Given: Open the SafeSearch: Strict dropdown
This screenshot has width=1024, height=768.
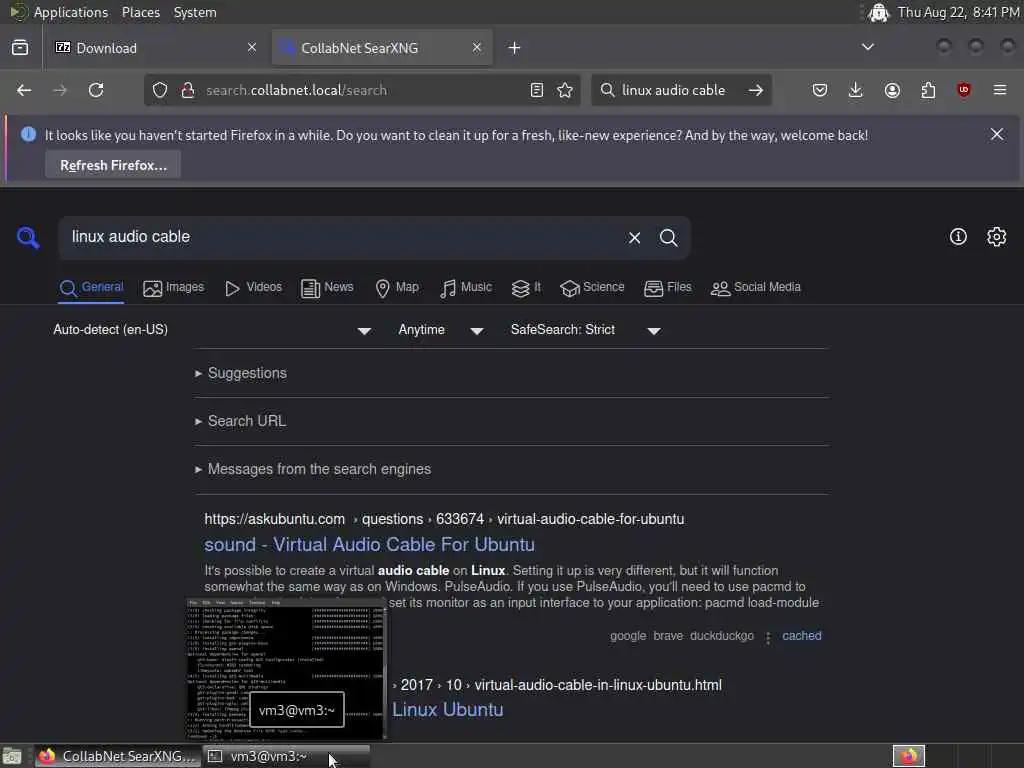Looking at the screenshot, I should tap(585, 330).
